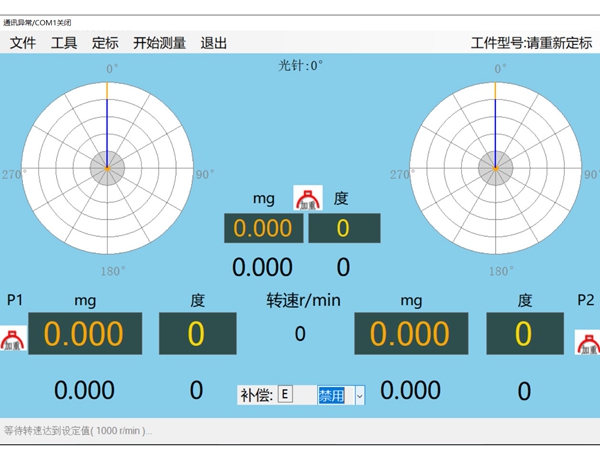Open the 定标 calibration menu
600x450 pixels.
(105, 43)
